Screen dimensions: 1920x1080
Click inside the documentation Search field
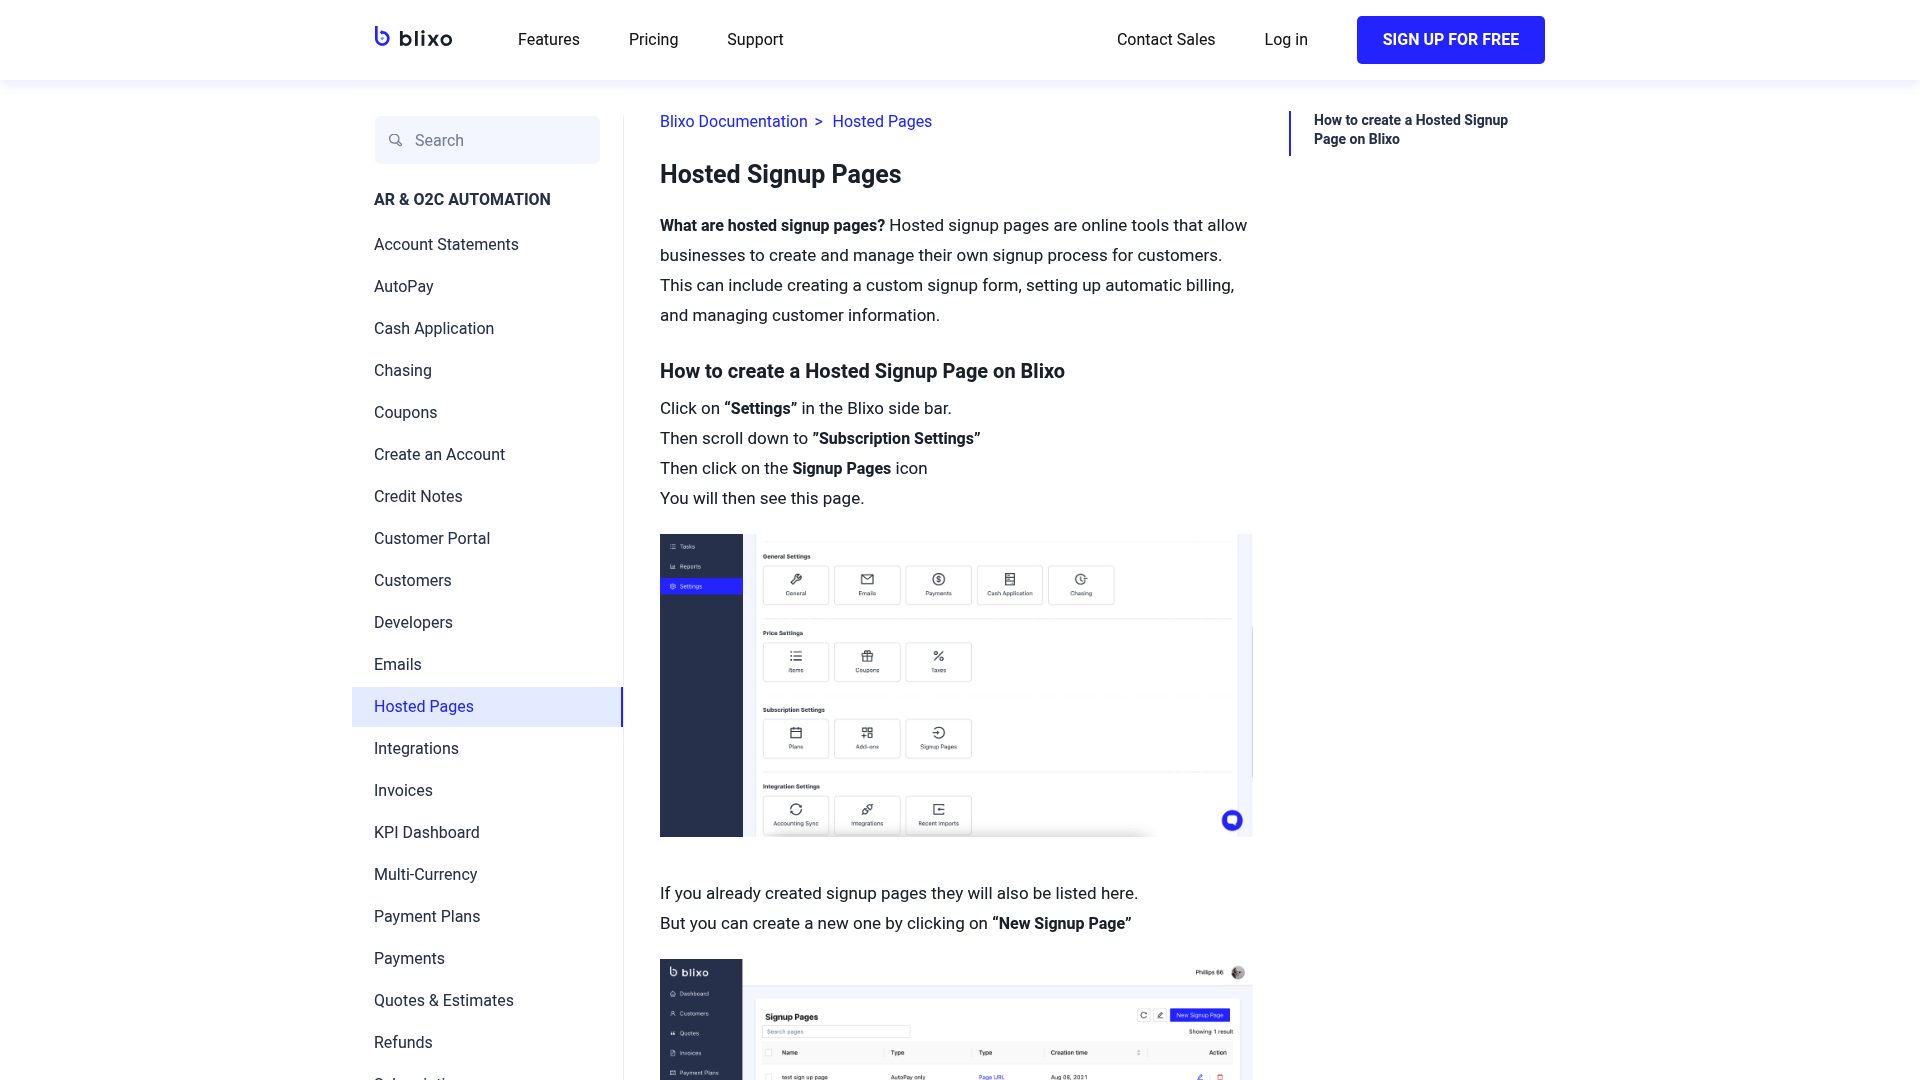point(490,140)
